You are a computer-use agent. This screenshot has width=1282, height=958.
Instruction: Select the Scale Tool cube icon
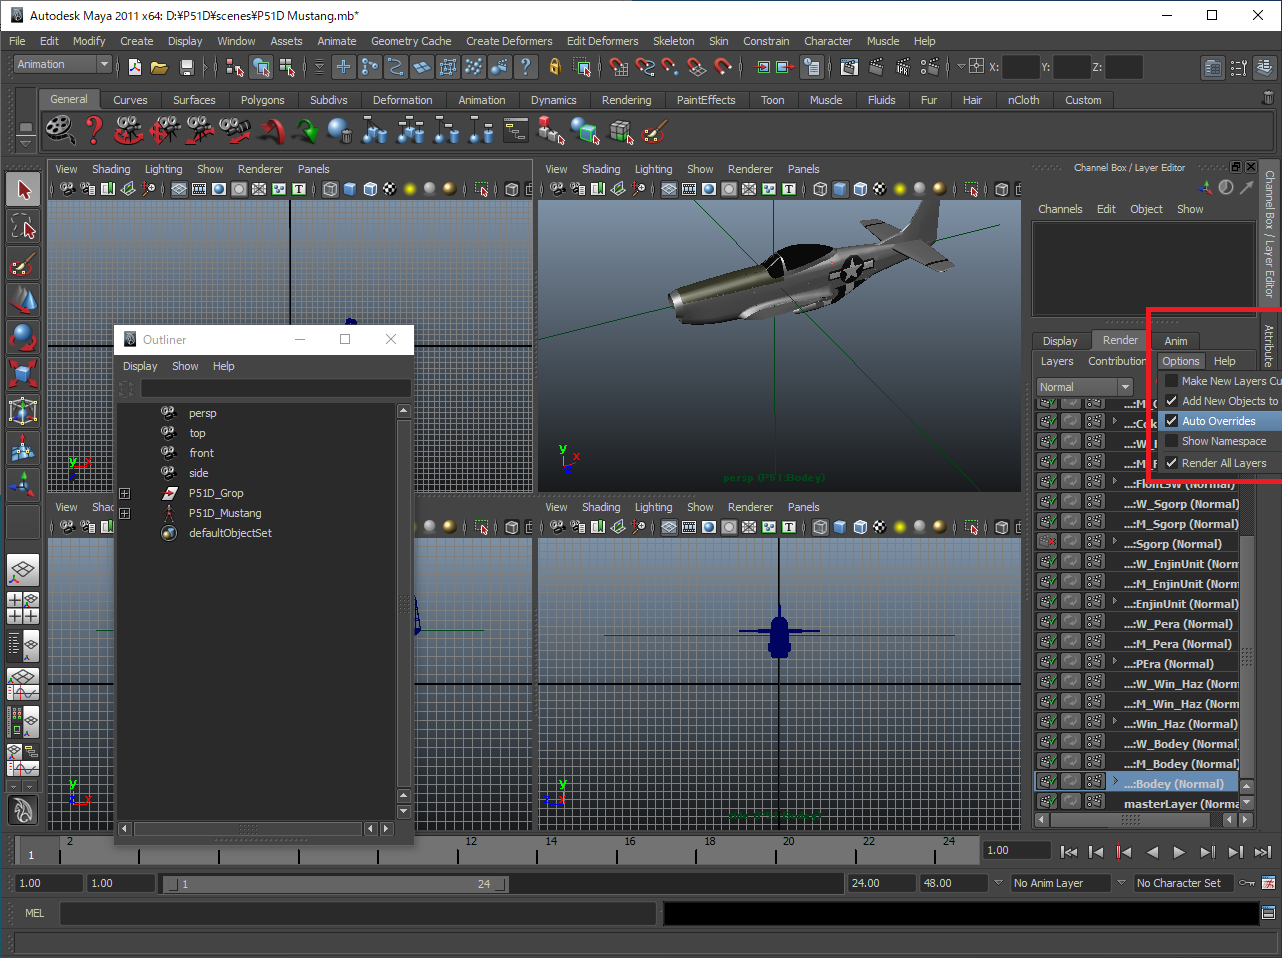pyautogui.click(x=23, y=374)
